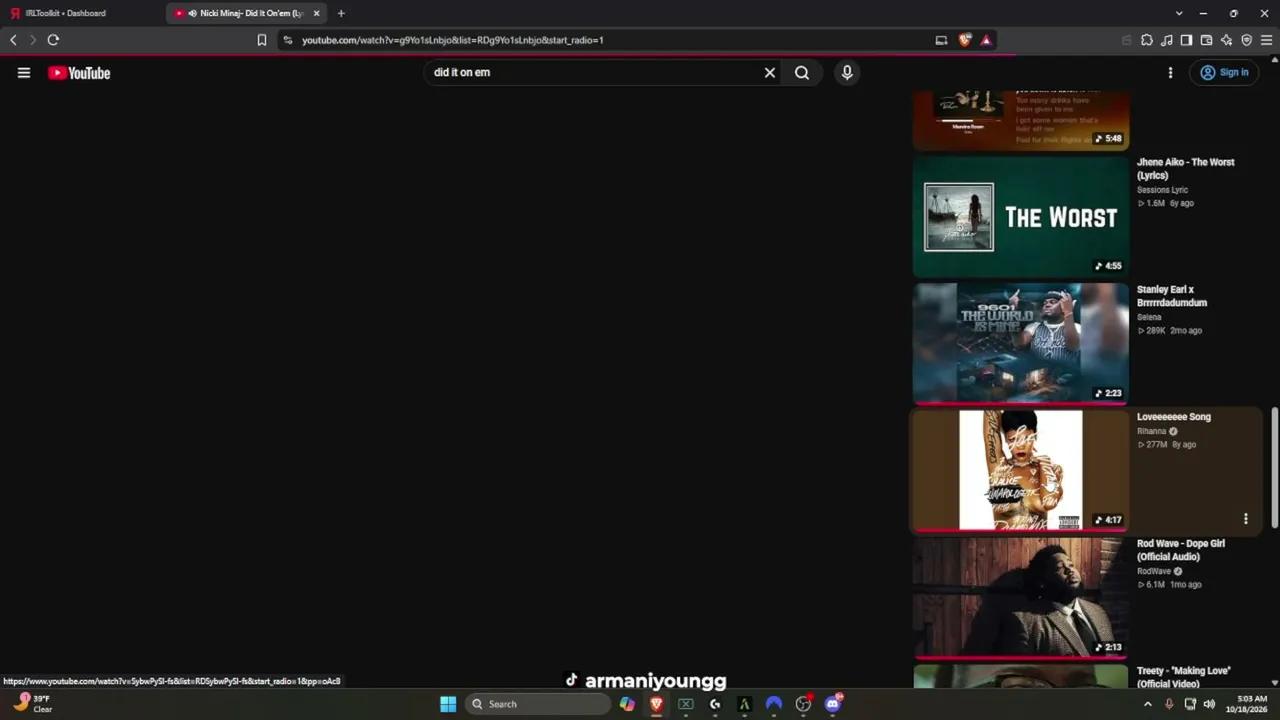The width and height of the screenshot is (1280, 720).
Task: Bookmark this page
Action: (262, 40)
